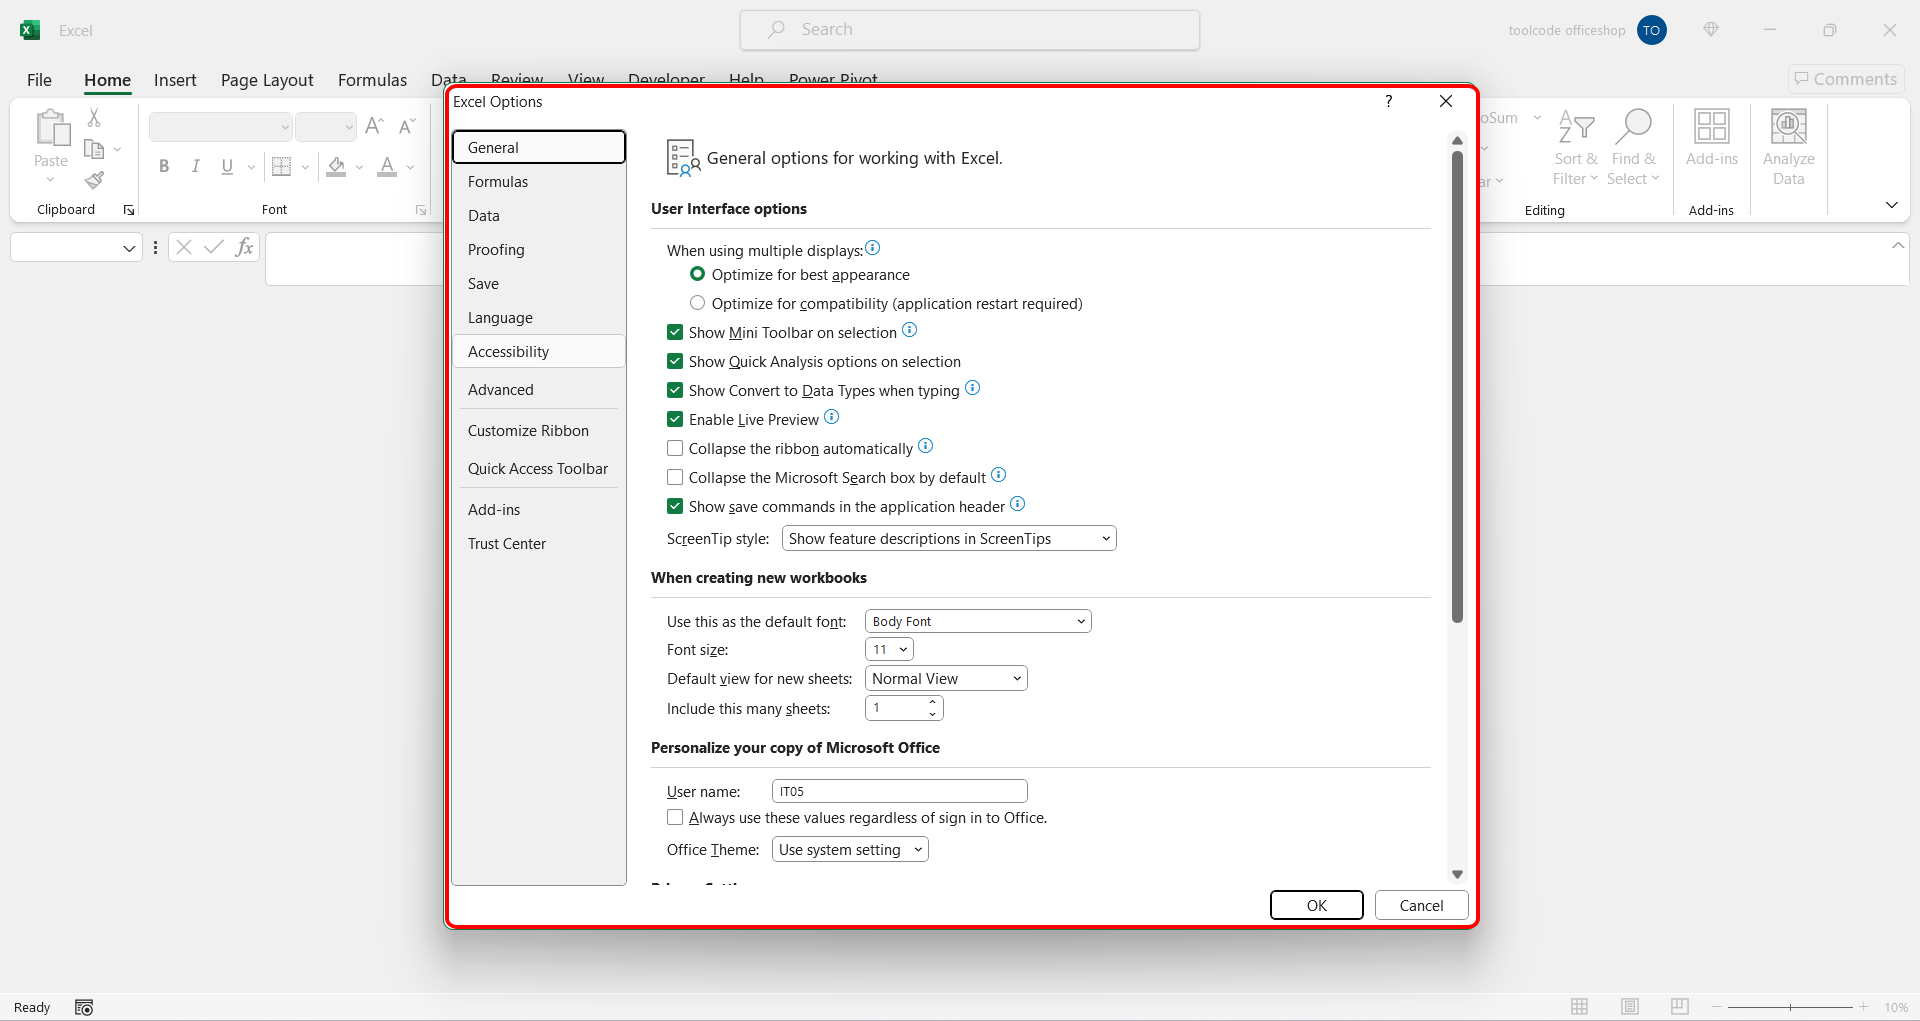Select Formulas category in Excel Options

coord(538,181)
